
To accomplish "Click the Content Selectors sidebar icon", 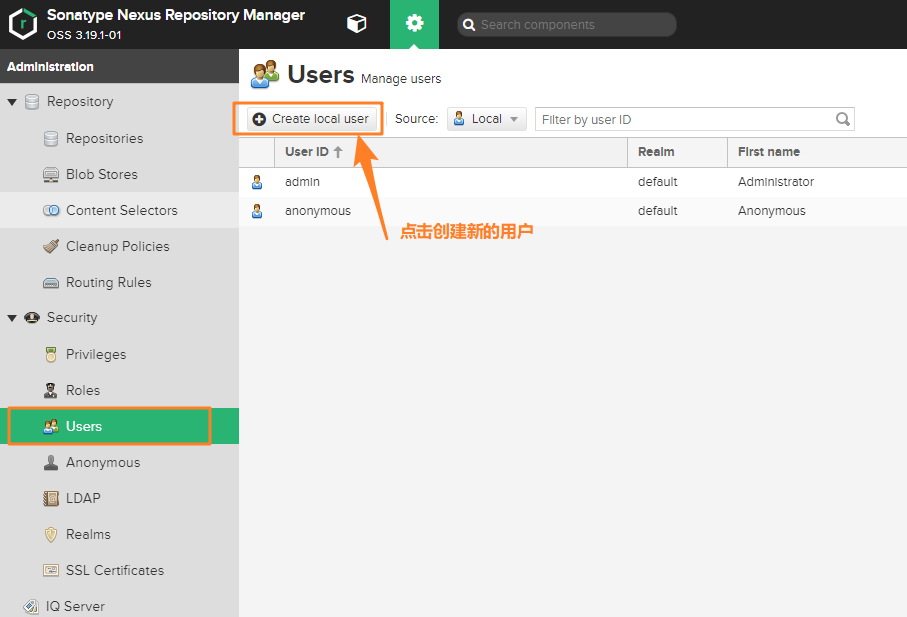I will coord(51,210).
